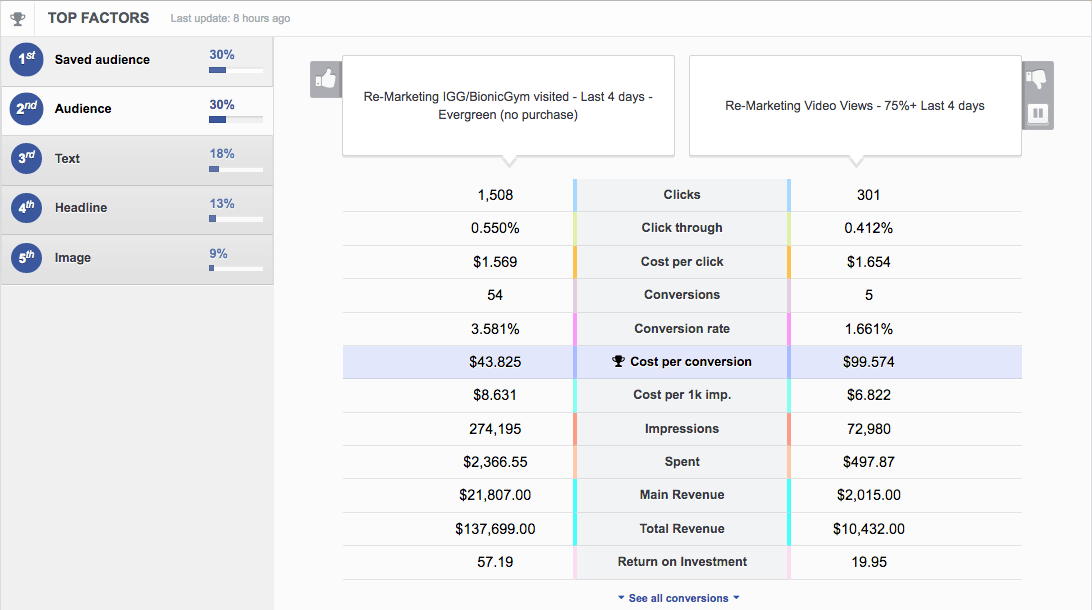Screen dimensions: 1092x610
Task: Click the Saved audience 30% progress bar
Action: point(236,70)
